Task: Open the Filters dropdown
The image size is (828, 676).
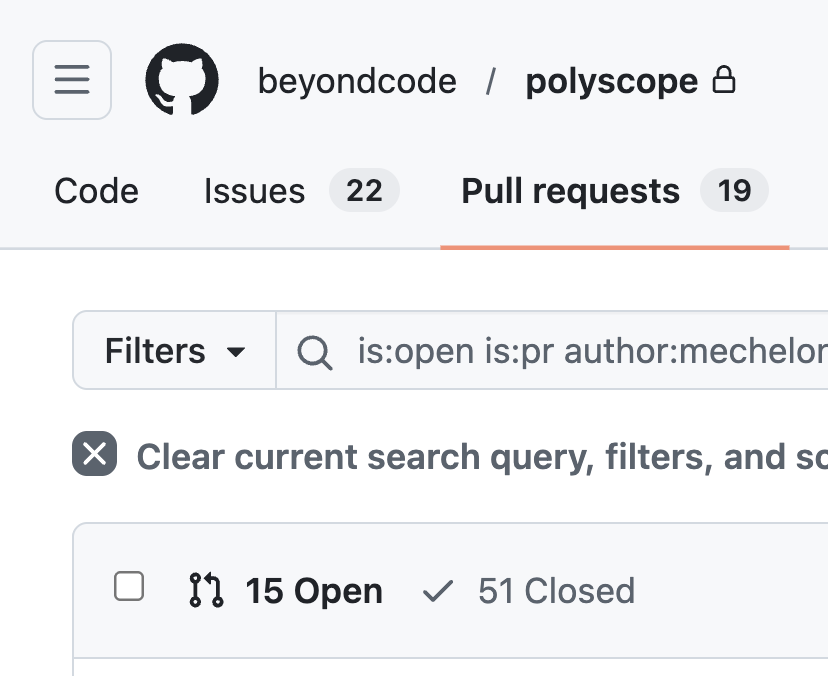Action: pyautogui.click(x=174, y=351)
